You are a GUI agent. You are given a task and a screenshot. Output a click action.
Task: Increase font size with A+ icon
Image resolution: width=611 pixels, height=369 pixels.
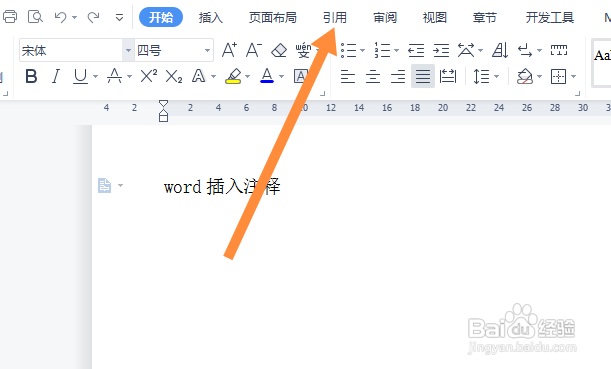pyautogui.click(x=229, y=50)
